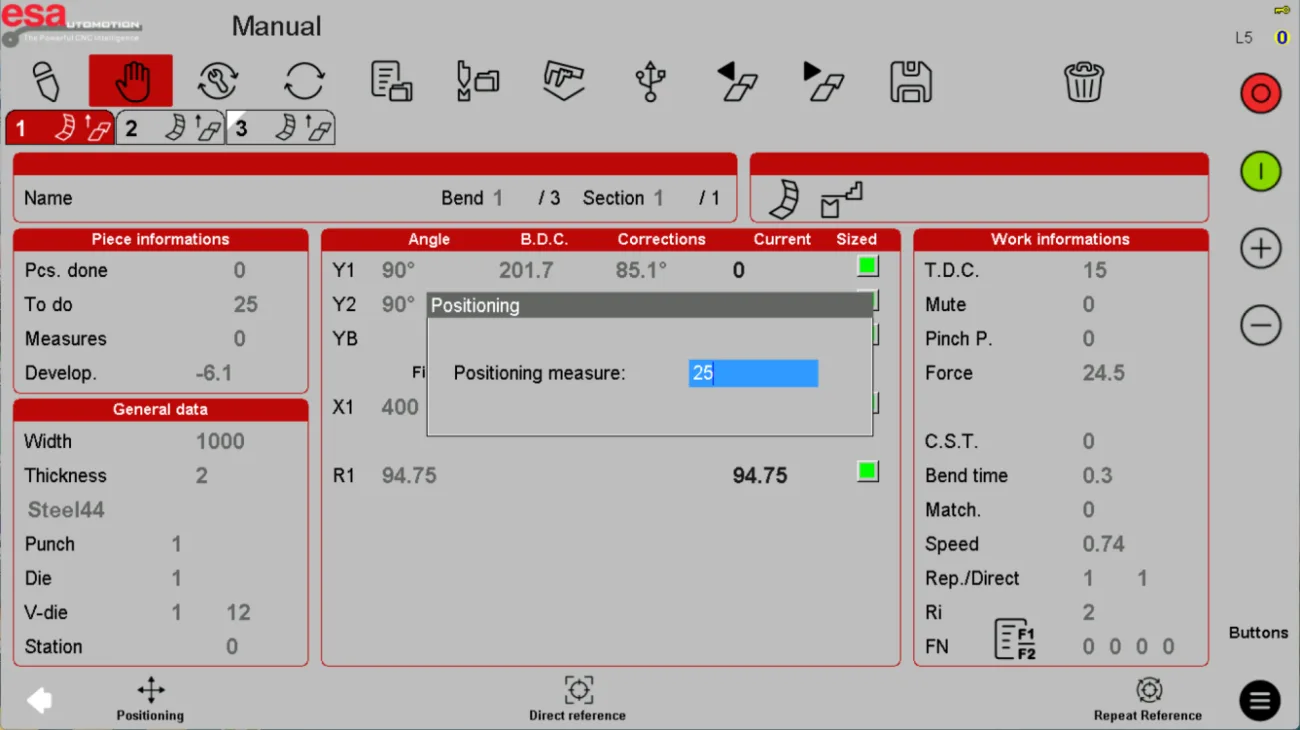1300x730 pixels.
Task: Toggle the Y1 Sized green indicator
Action: [867, 266]
